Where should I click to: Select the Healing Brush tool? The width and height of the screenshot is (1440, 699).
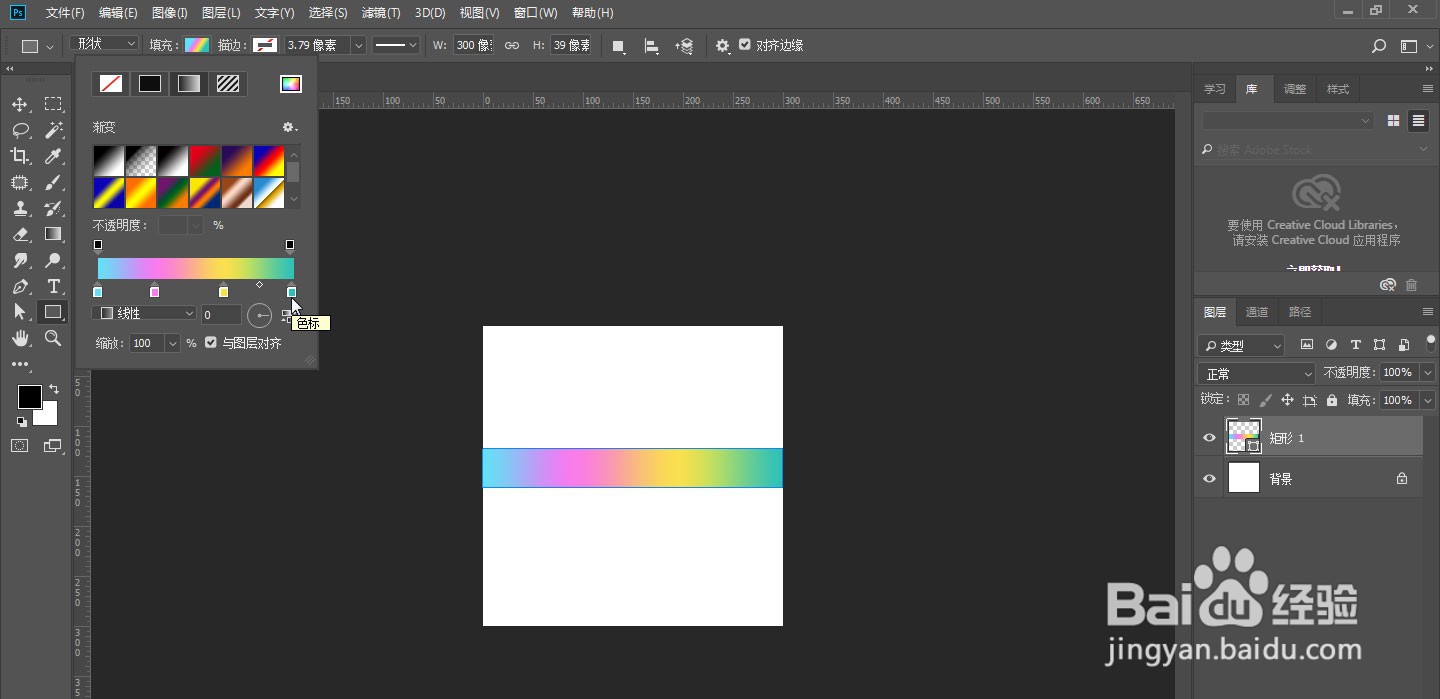pyautogui.click(x=20, y=182)
